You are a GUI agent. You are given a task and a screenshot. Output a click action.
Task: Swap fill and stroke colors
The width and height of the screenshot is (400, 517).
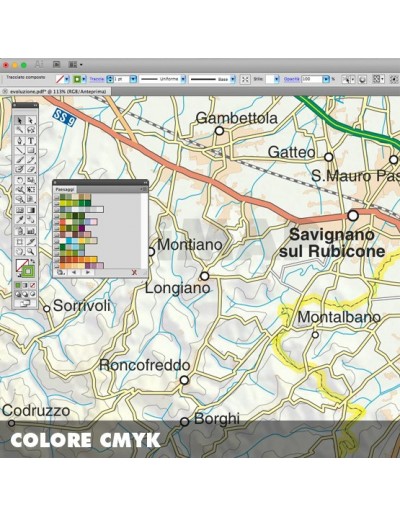click(x=33, y=261)
